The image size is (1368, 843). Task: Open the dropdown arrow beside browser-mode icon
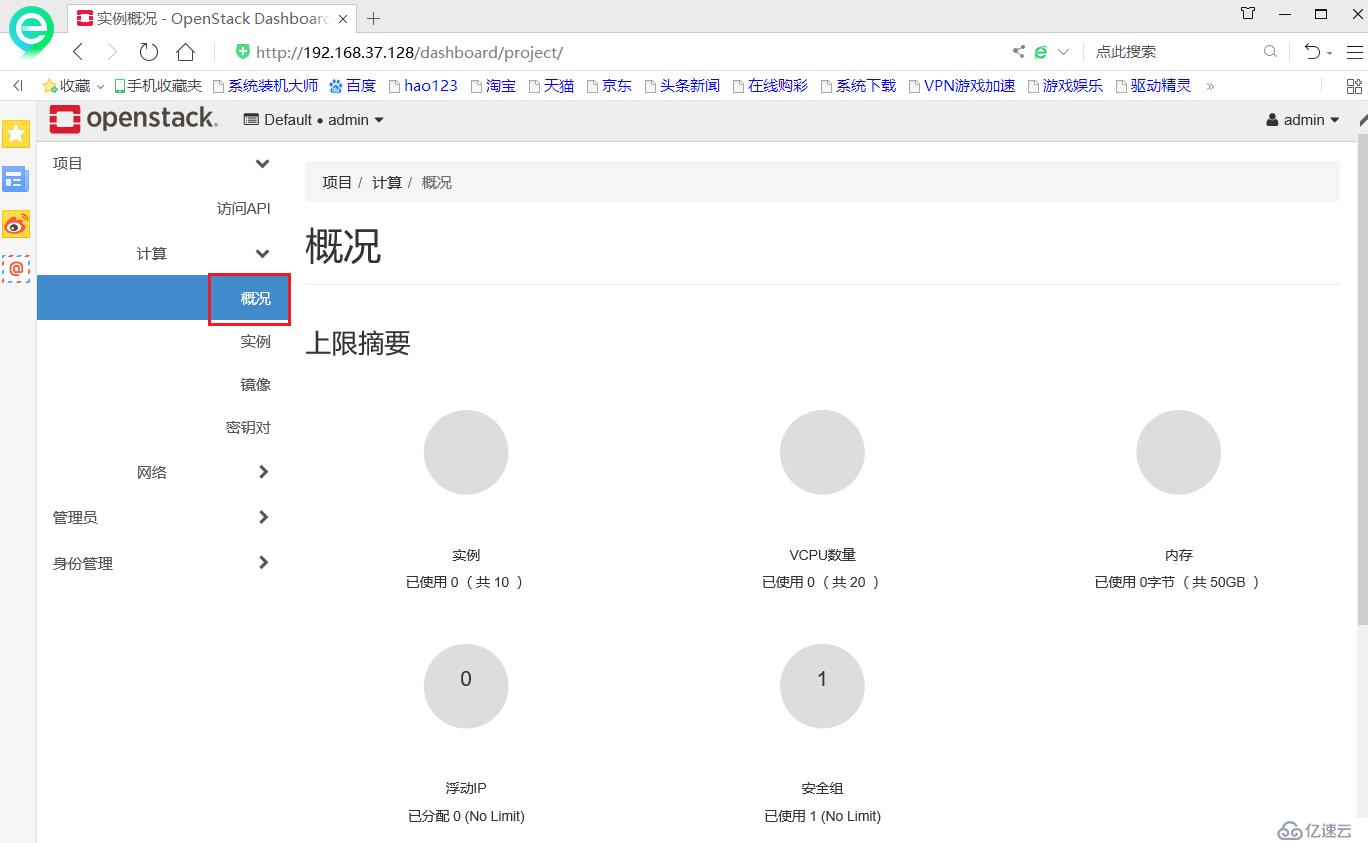tap(1063, 52)
